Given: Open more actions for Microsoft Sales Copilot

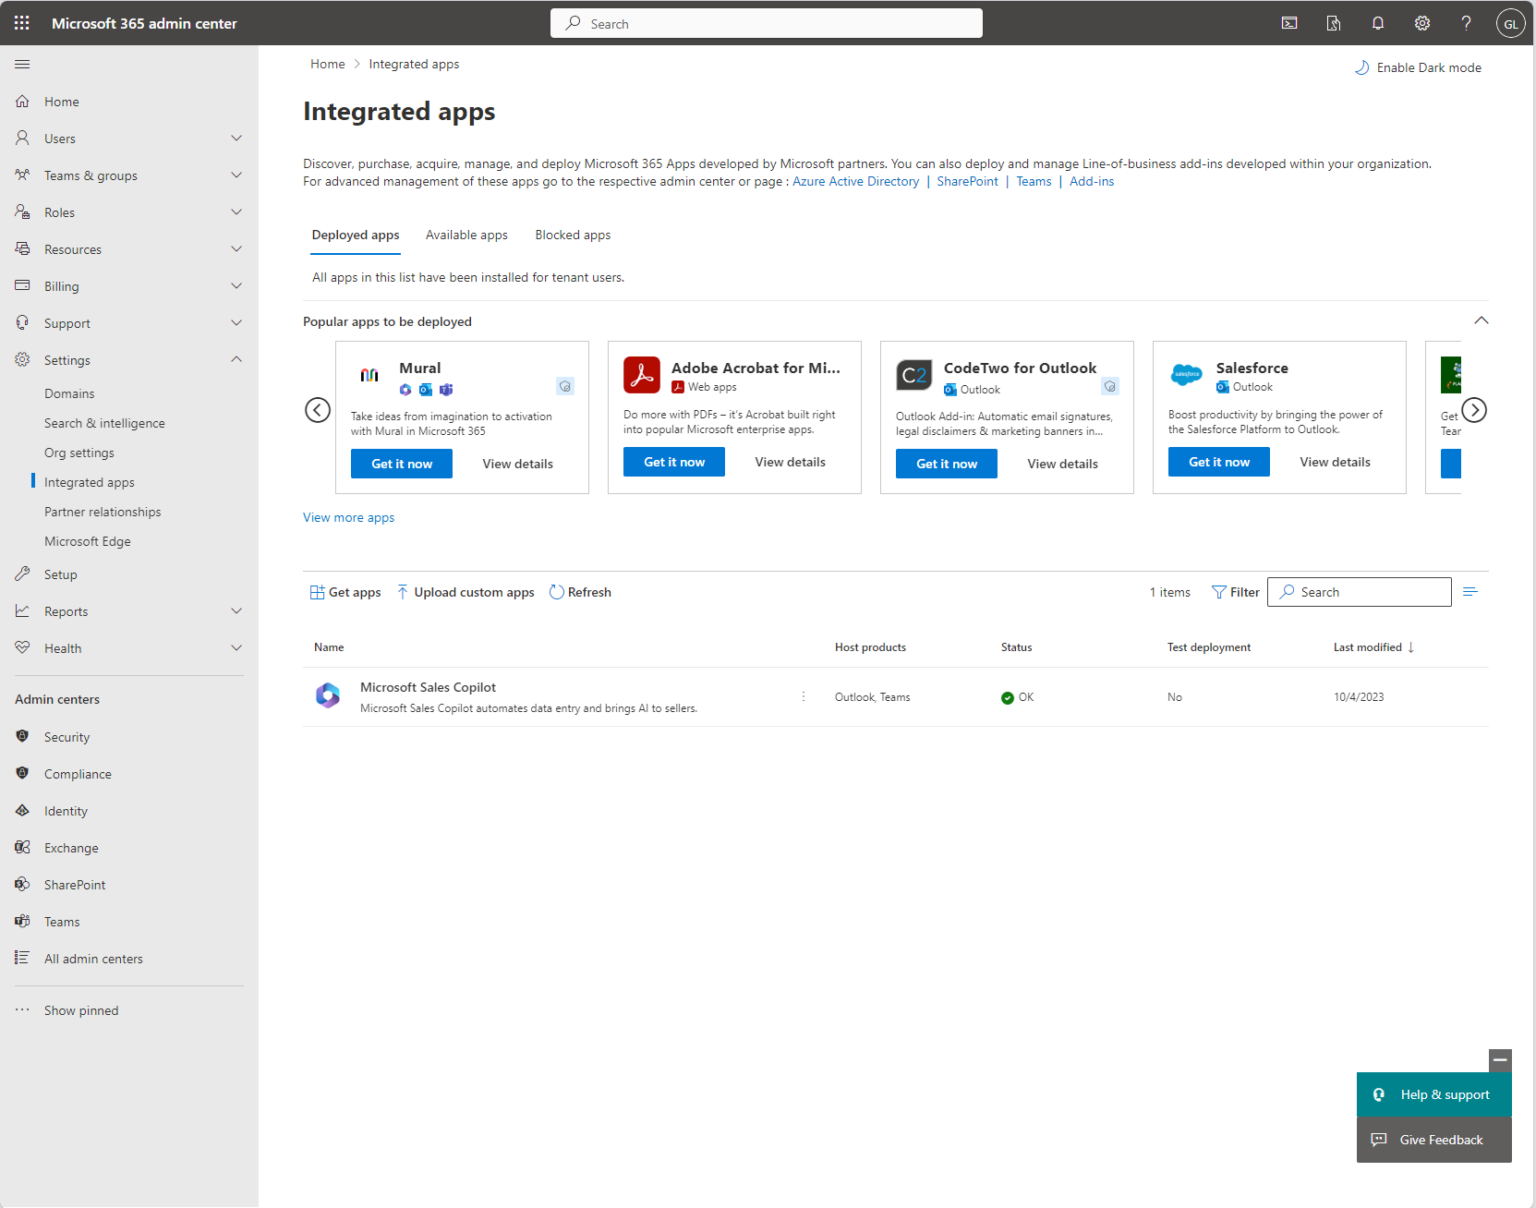Looking at the screenshot, I should [x=803, y=696].
